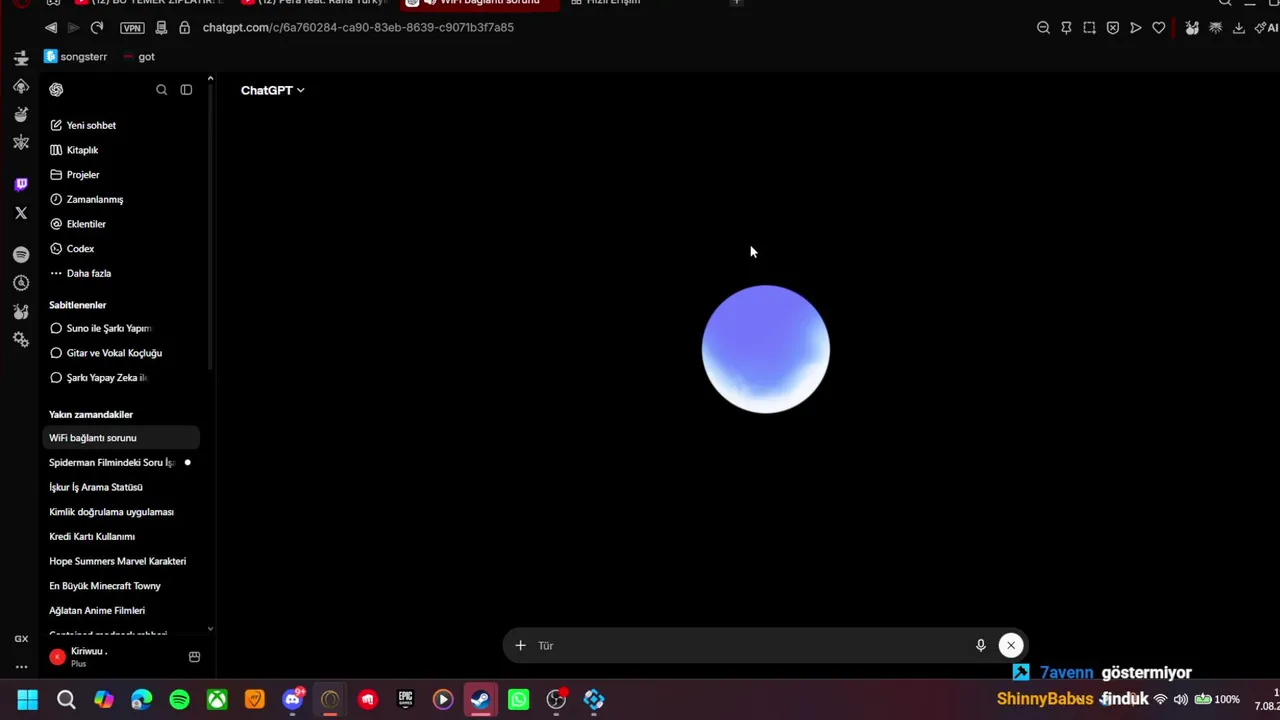
Task: Open the ad blocker shield icon
Action: 1113,28
